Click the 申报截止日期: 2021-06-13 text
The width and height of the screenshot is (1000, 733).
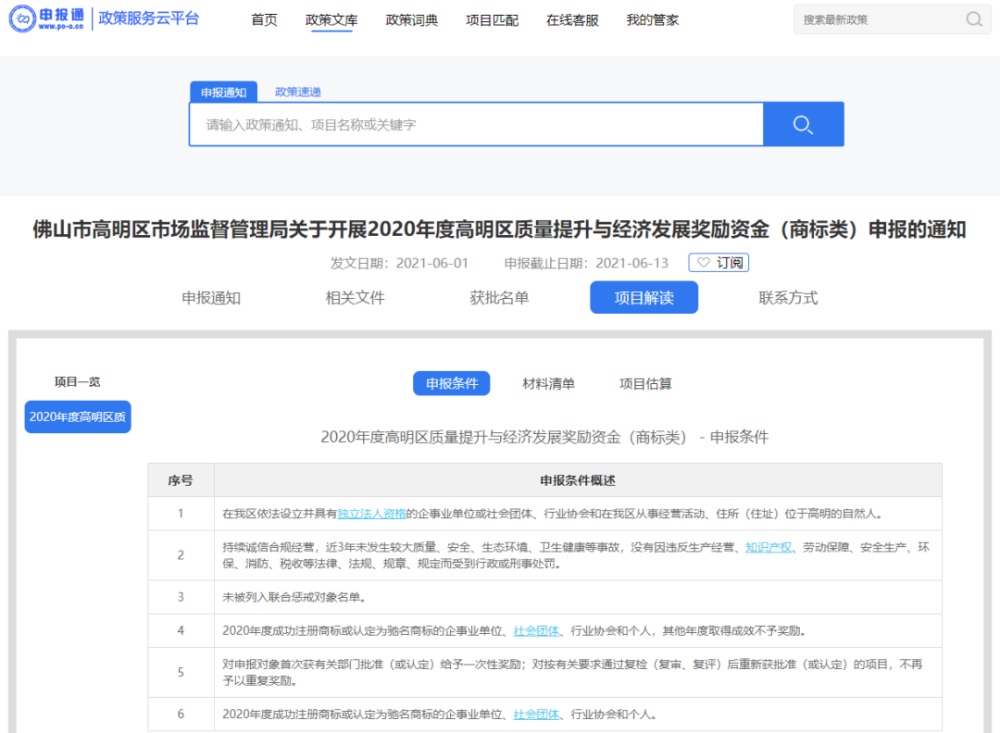pyautogui.click(x=586, y=263)
